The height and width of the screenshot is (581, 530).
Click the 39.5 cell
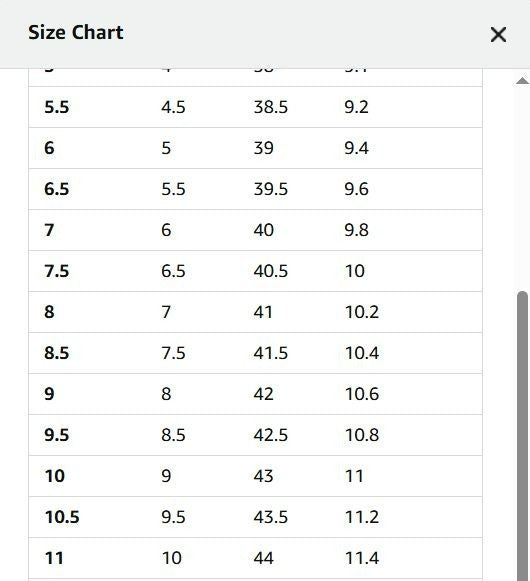pos(271,189)
